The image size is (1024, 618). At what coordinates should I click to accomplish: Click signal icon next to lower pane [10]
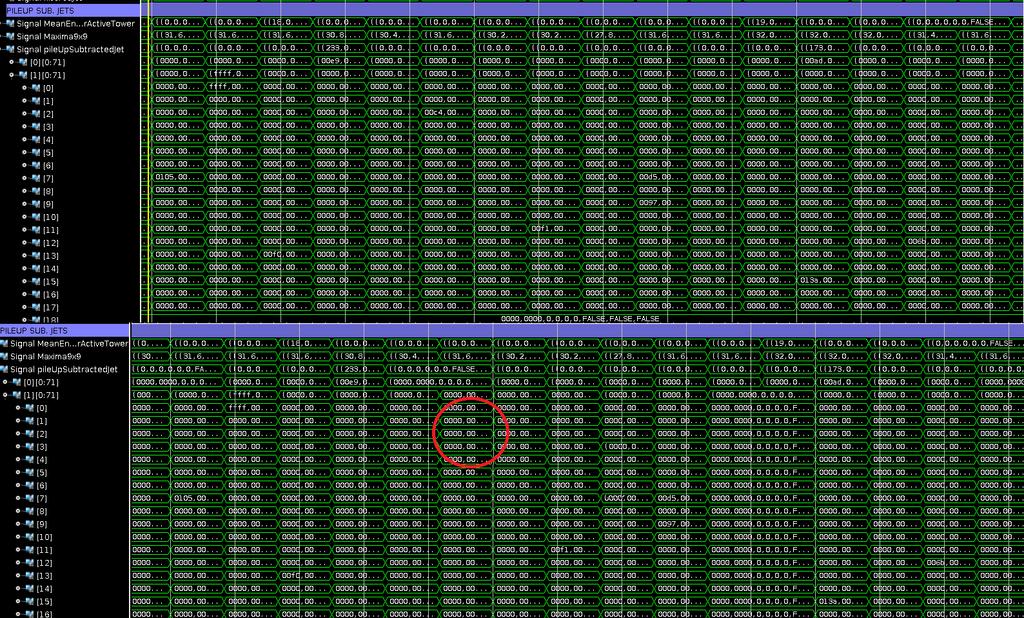click(x=29, y=537)
